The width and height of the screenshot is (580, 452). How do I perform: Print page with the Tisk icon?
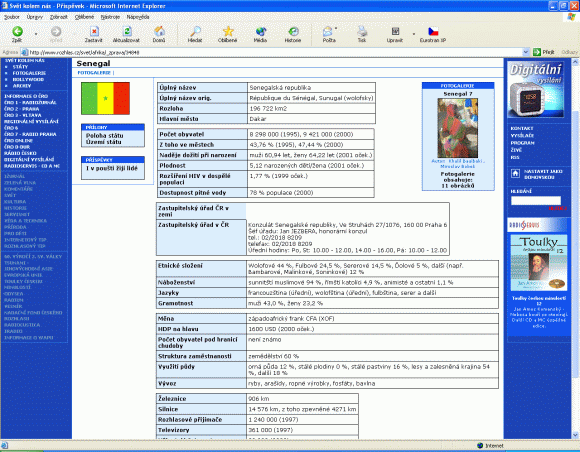[x=362, y=32]
